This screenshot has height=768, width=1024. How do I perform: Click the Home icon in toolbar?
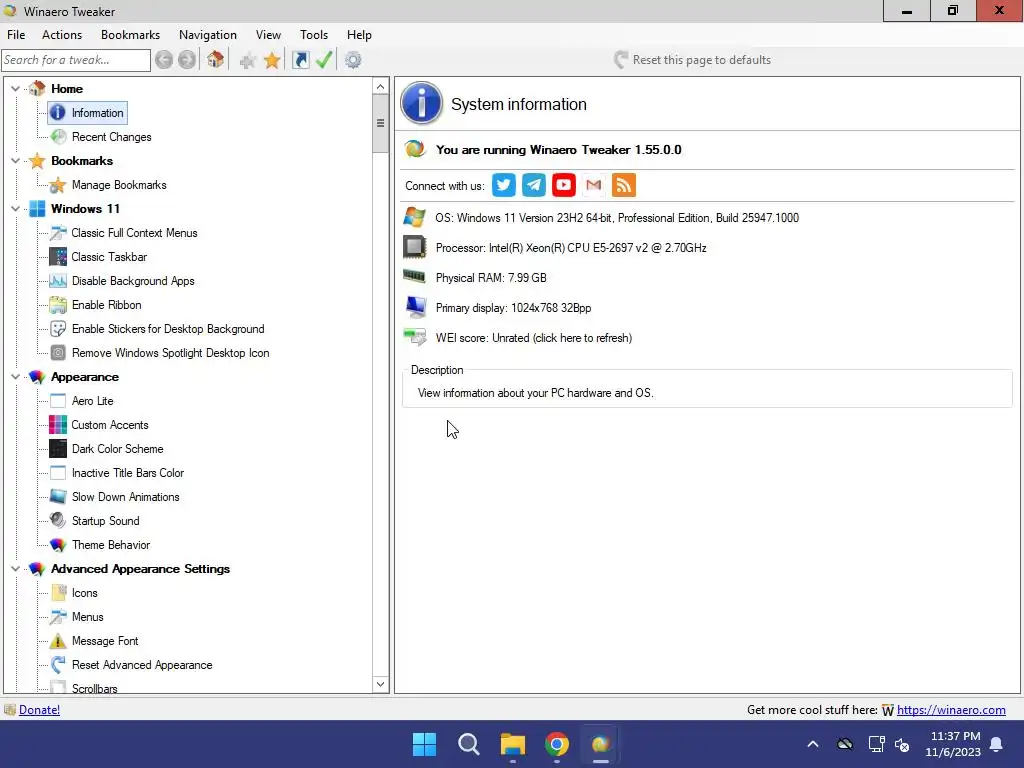point(216,60)
